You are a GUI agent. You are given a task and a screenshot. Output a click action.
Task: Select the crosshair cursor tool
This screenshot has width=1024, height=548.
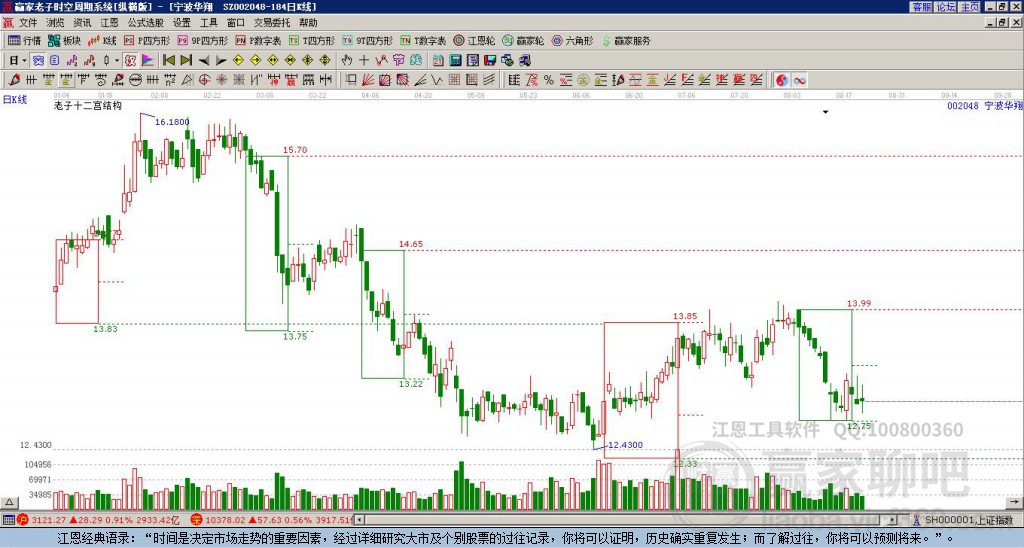(x=364, y=61)
